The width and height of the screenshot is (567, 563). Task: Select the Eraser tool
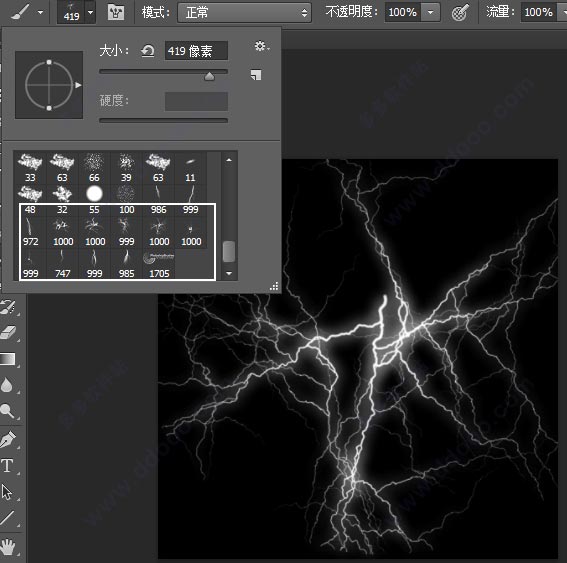(8, 332)
